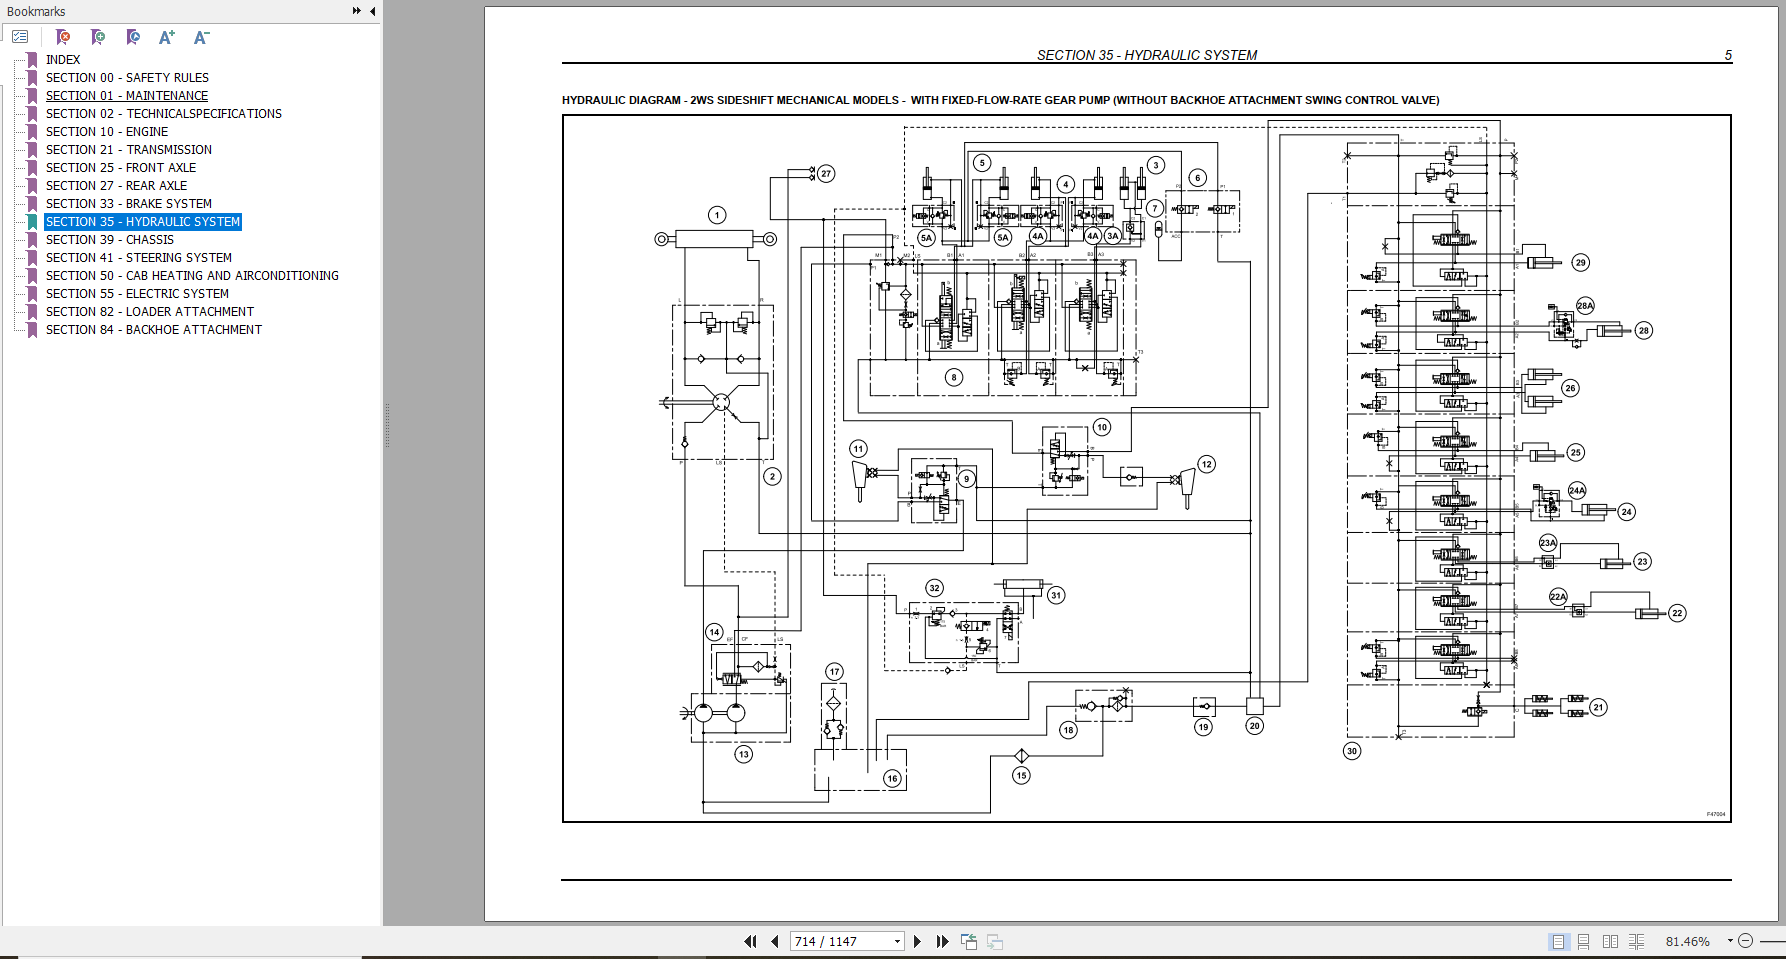
Task: Collapse the Bookmarks panel
Action: pos(373,11)
